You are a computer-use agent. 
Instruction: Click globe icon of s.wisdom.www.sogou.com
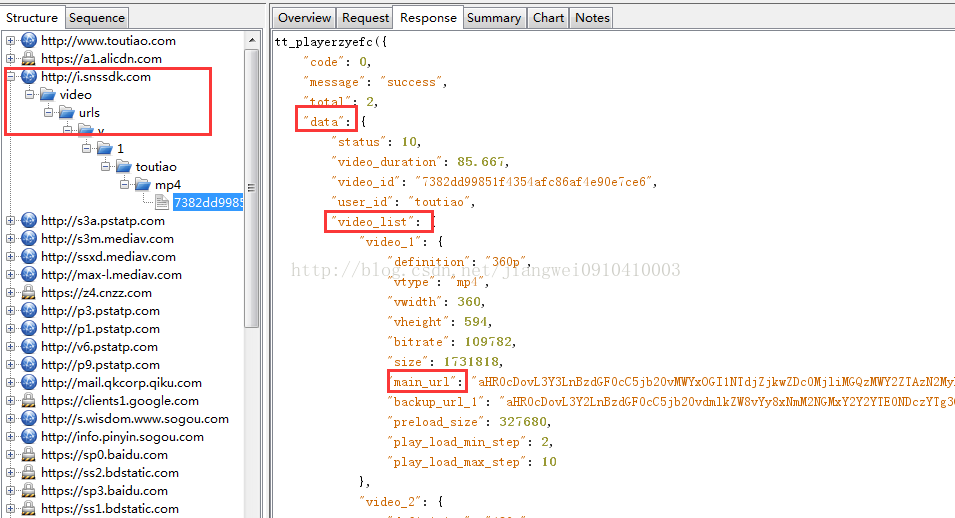coord(29,419)
